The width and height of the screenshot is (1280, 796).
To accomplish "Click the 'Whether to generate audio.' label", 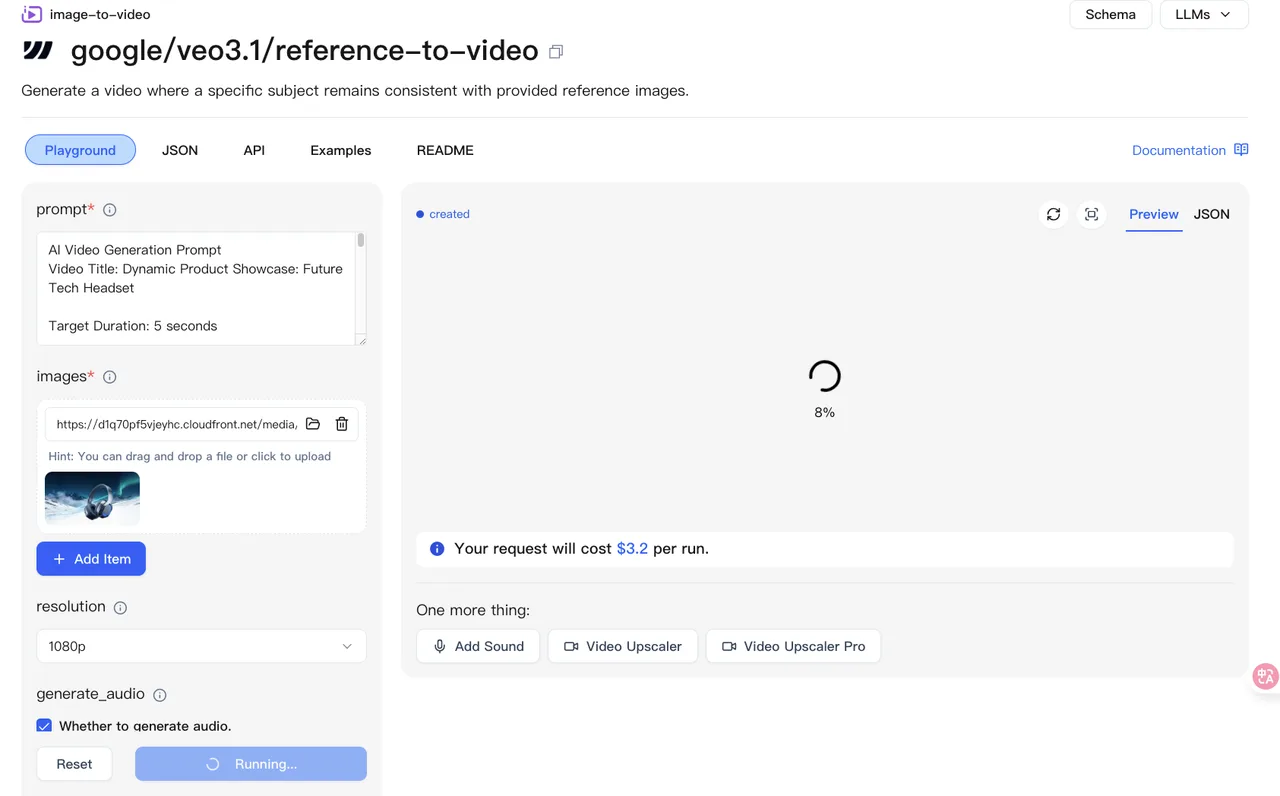I will 145,726.
